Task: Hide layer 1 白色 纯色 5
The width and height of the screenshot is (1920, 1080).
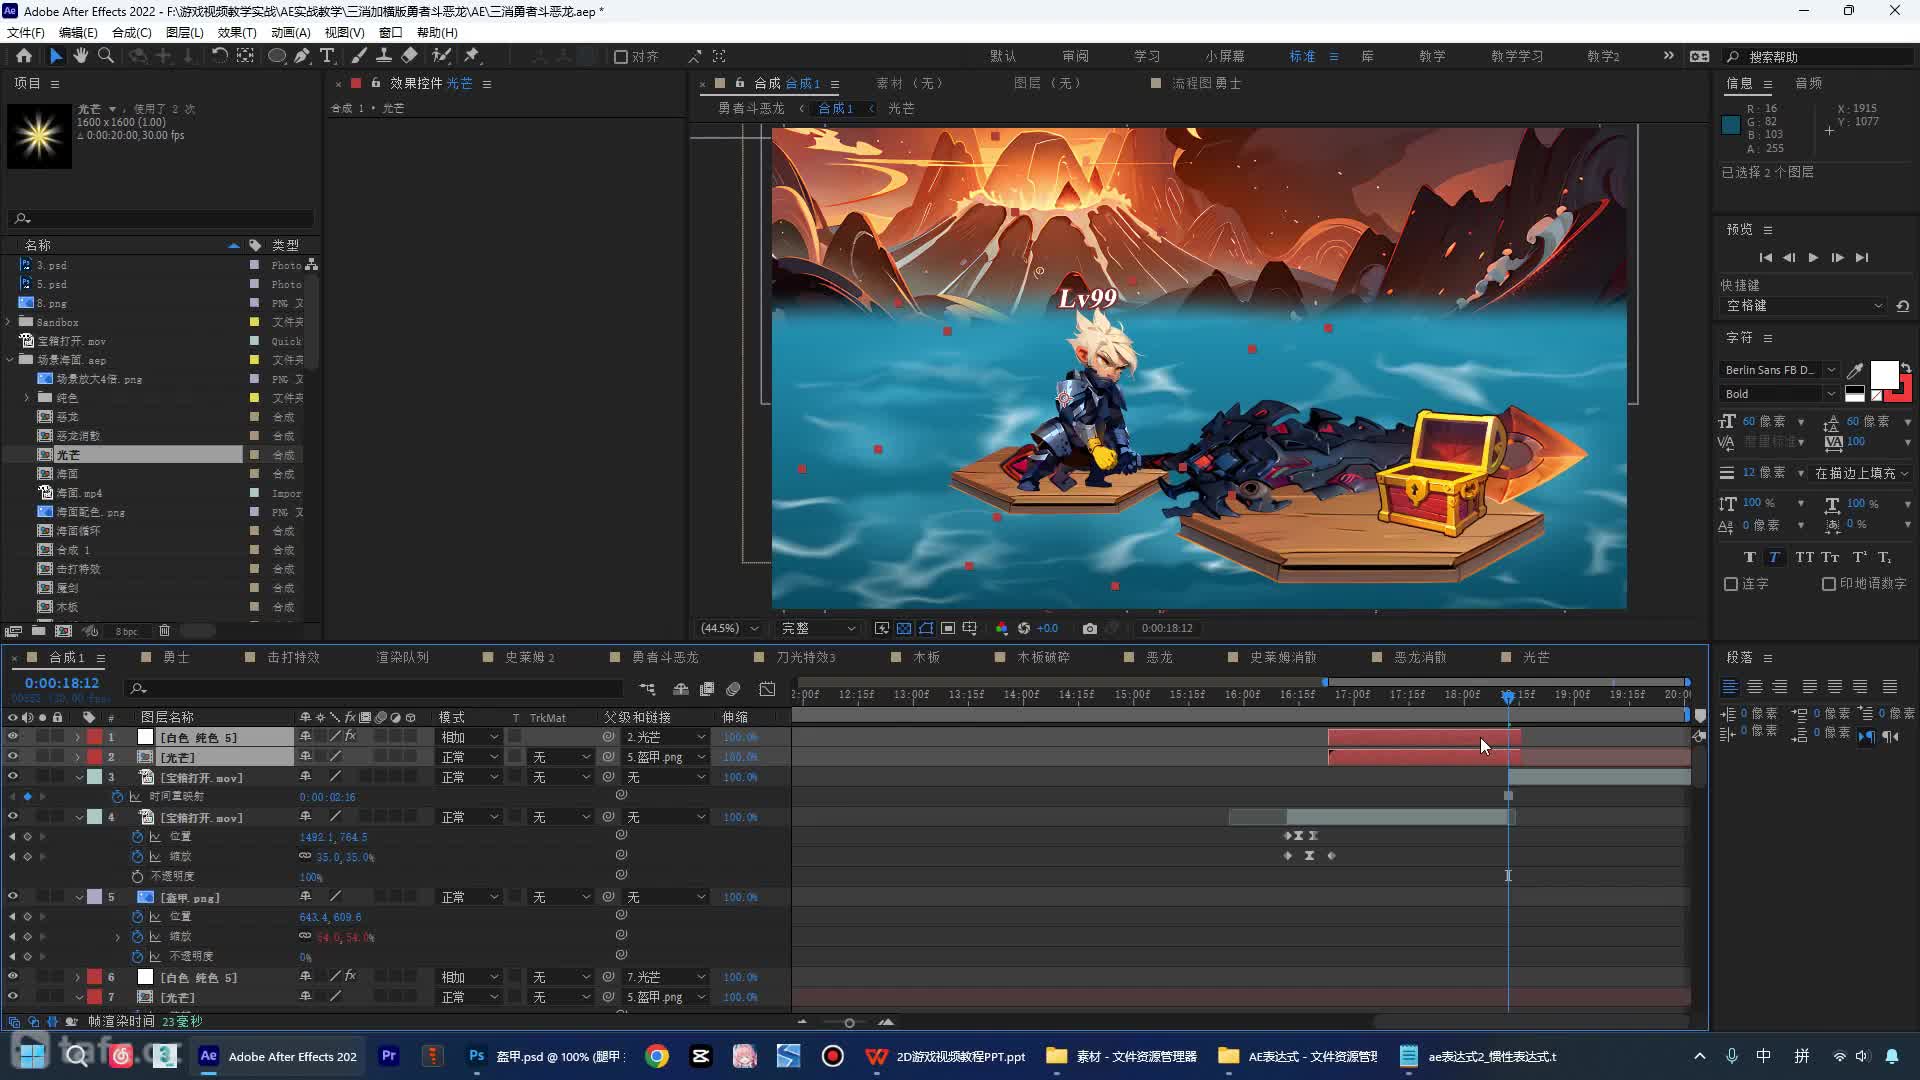Action: coord(13,737)
